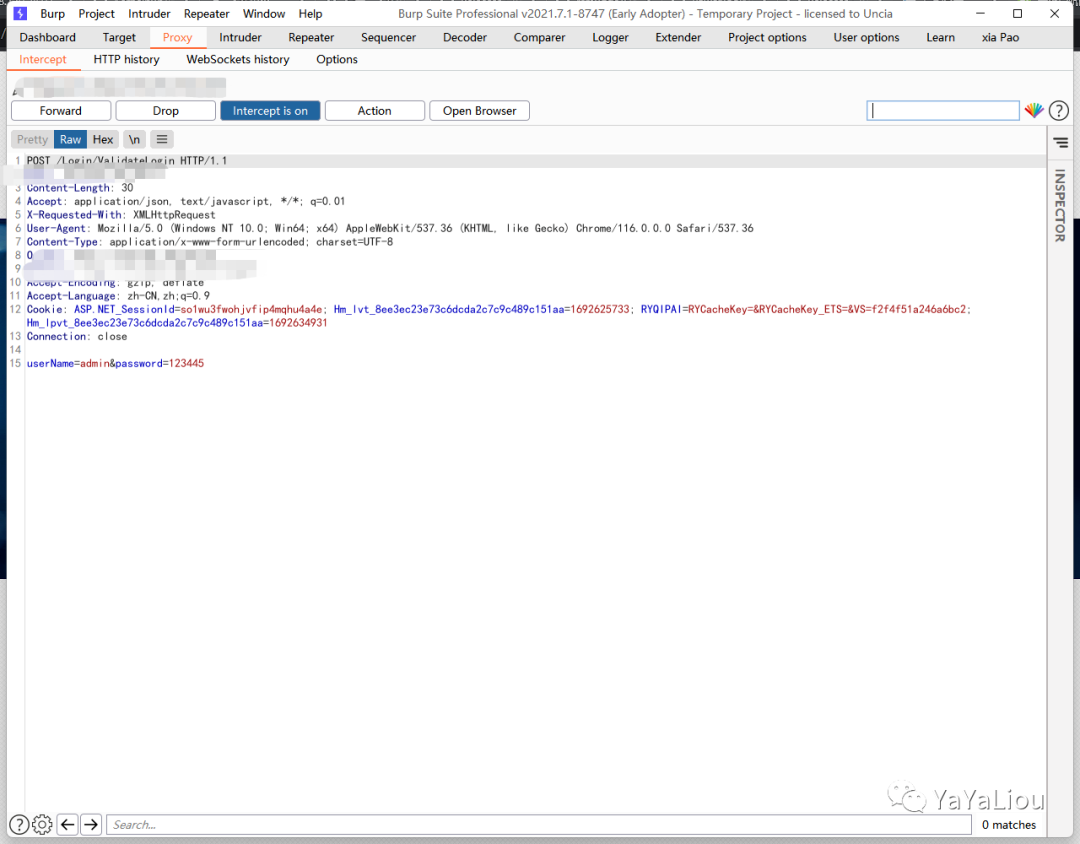Switch to the Intruder tool tab
Viewport: 1080px width, 844px height.
coord(240,37)
